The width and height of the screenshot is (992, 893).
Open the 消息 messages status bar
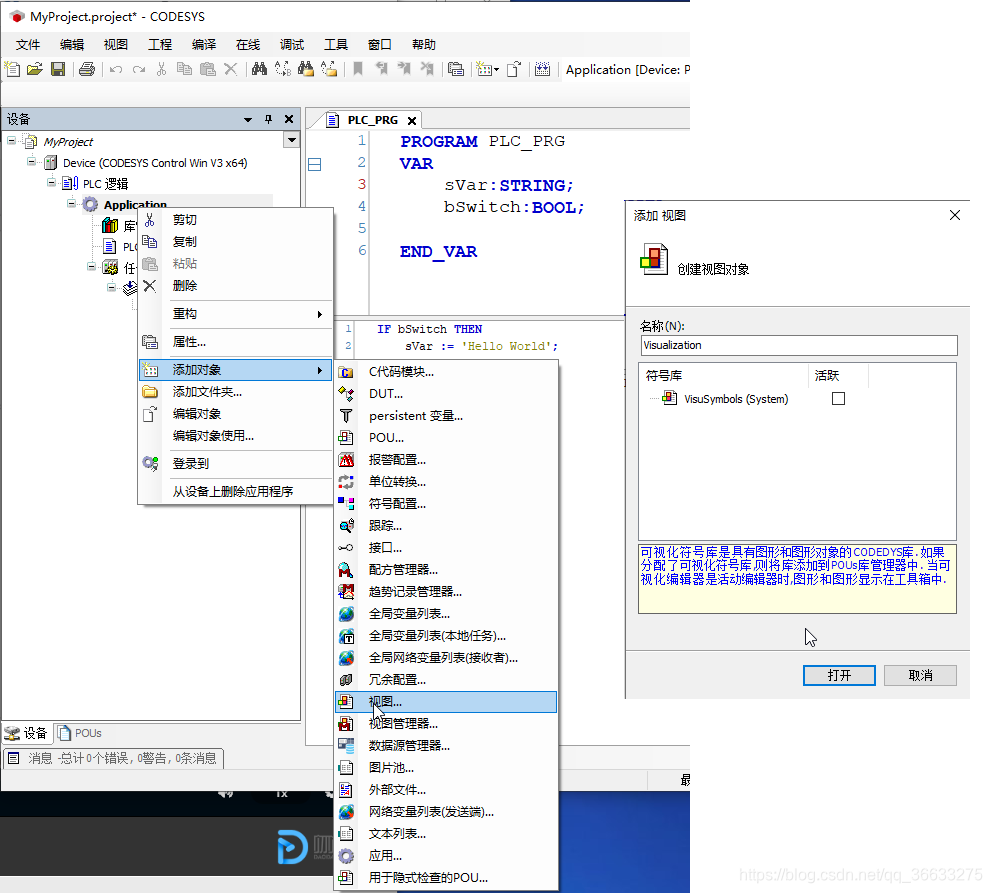click(114, 758)
